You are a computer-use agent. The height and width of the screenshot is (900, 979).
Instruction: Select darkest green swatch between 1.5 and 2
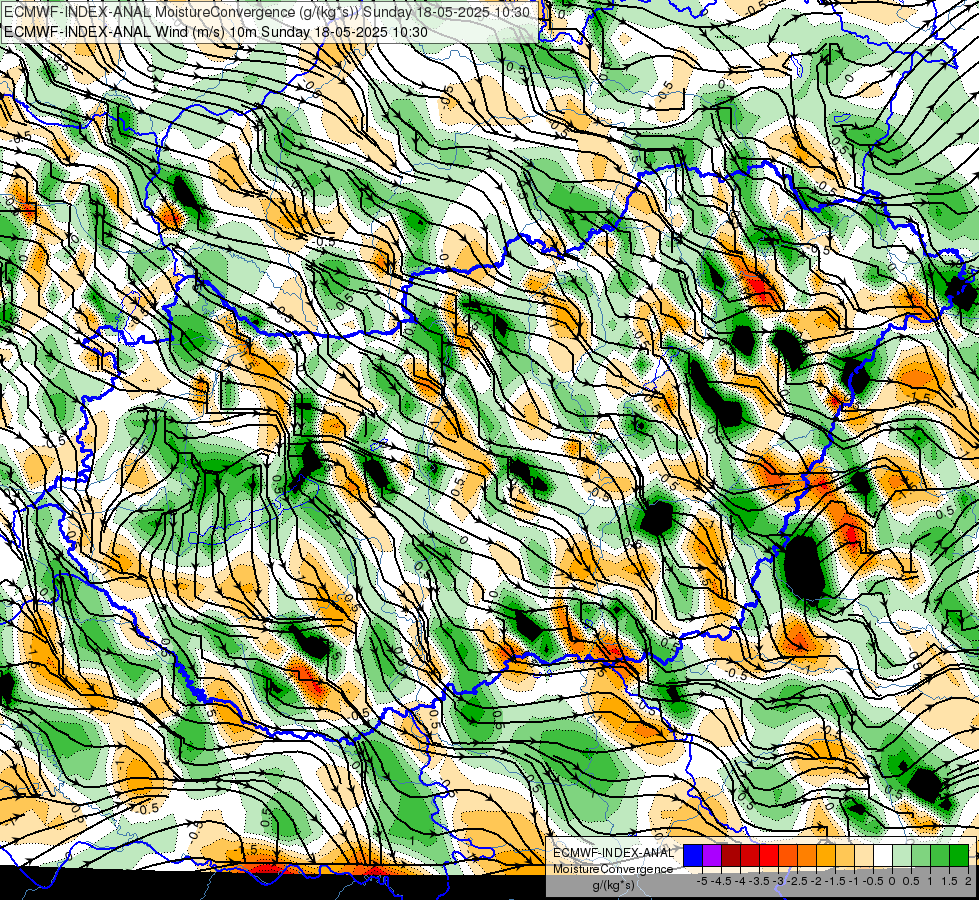point(959,855)
